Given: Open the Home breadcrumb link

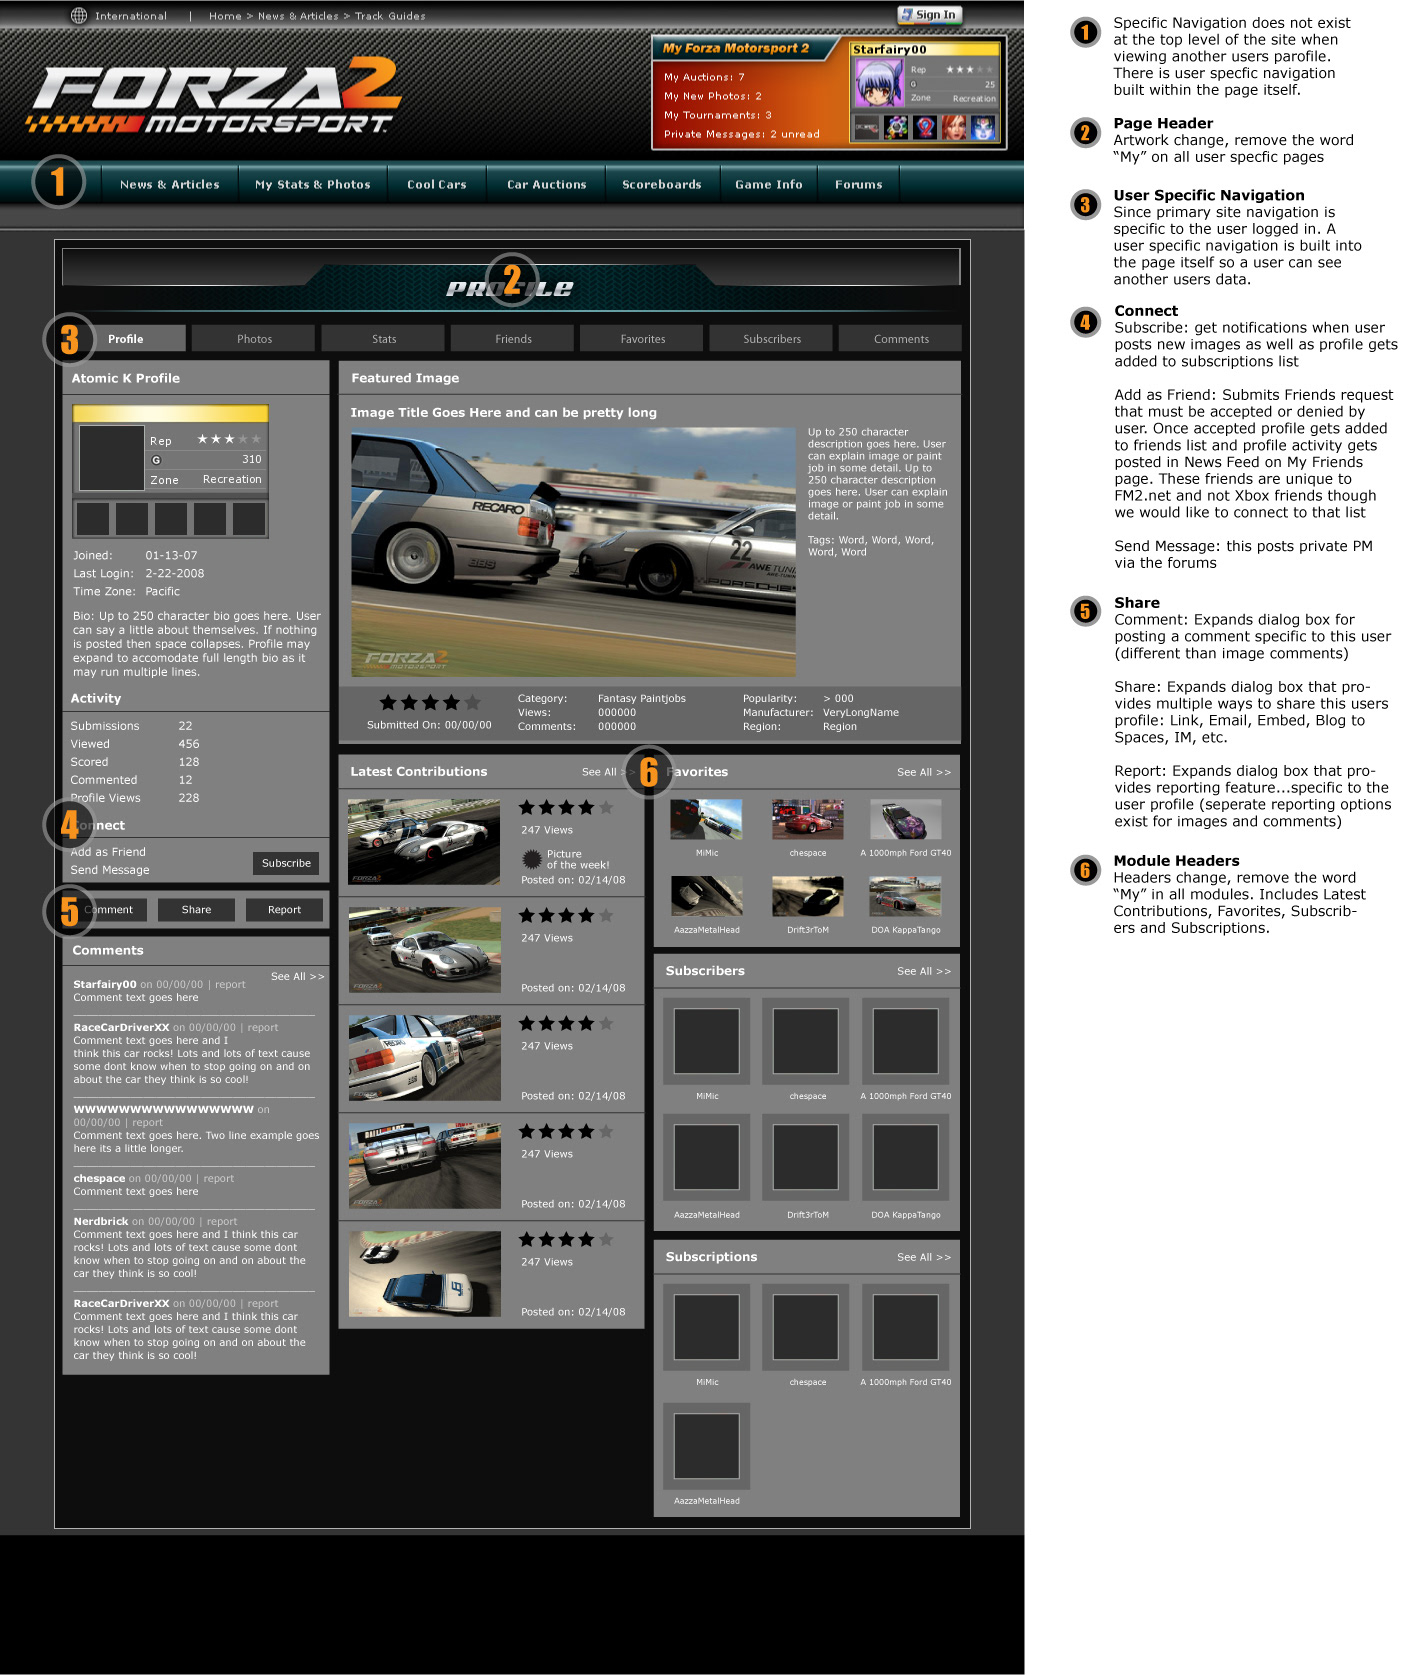Looking at the screenshot, I should (225, 16).
